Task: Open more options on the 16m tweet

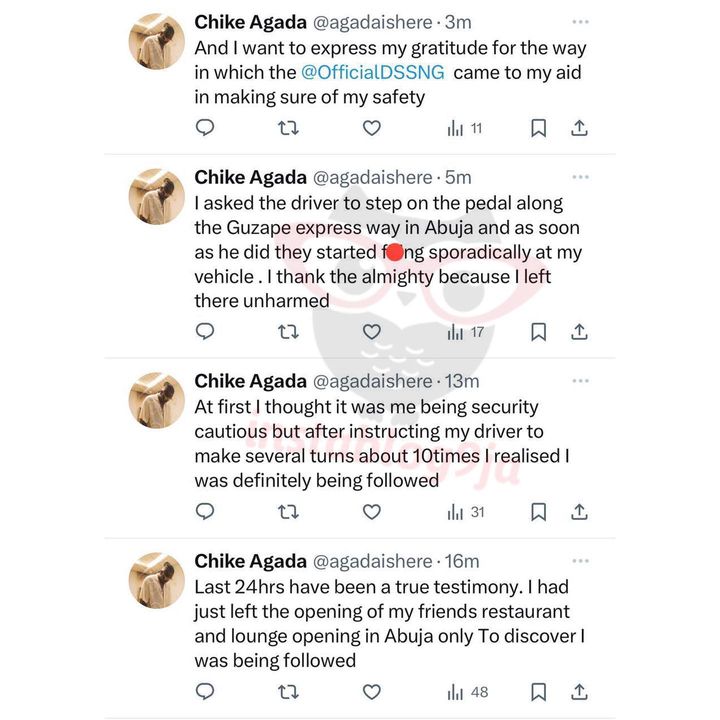Action: click(x=579, y=562)
